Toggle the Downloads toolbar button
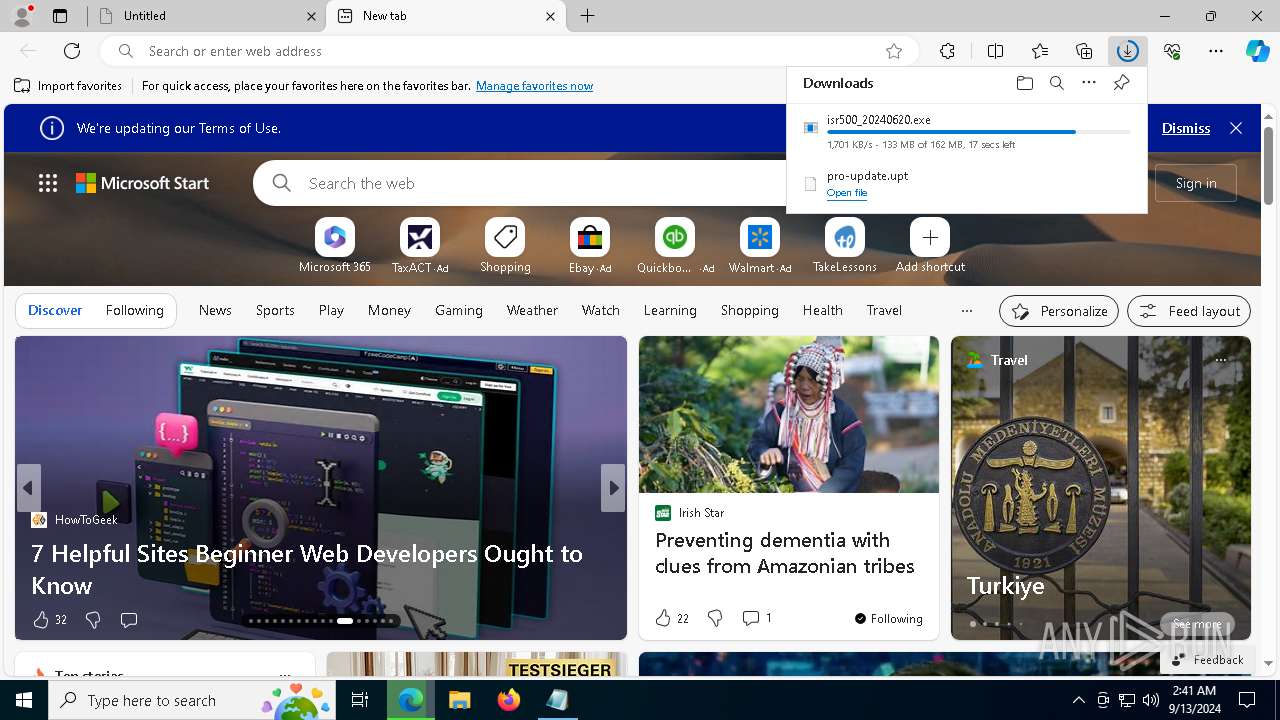The width and height of the screenshot is (1280, 720). (x=1128, y=51)
